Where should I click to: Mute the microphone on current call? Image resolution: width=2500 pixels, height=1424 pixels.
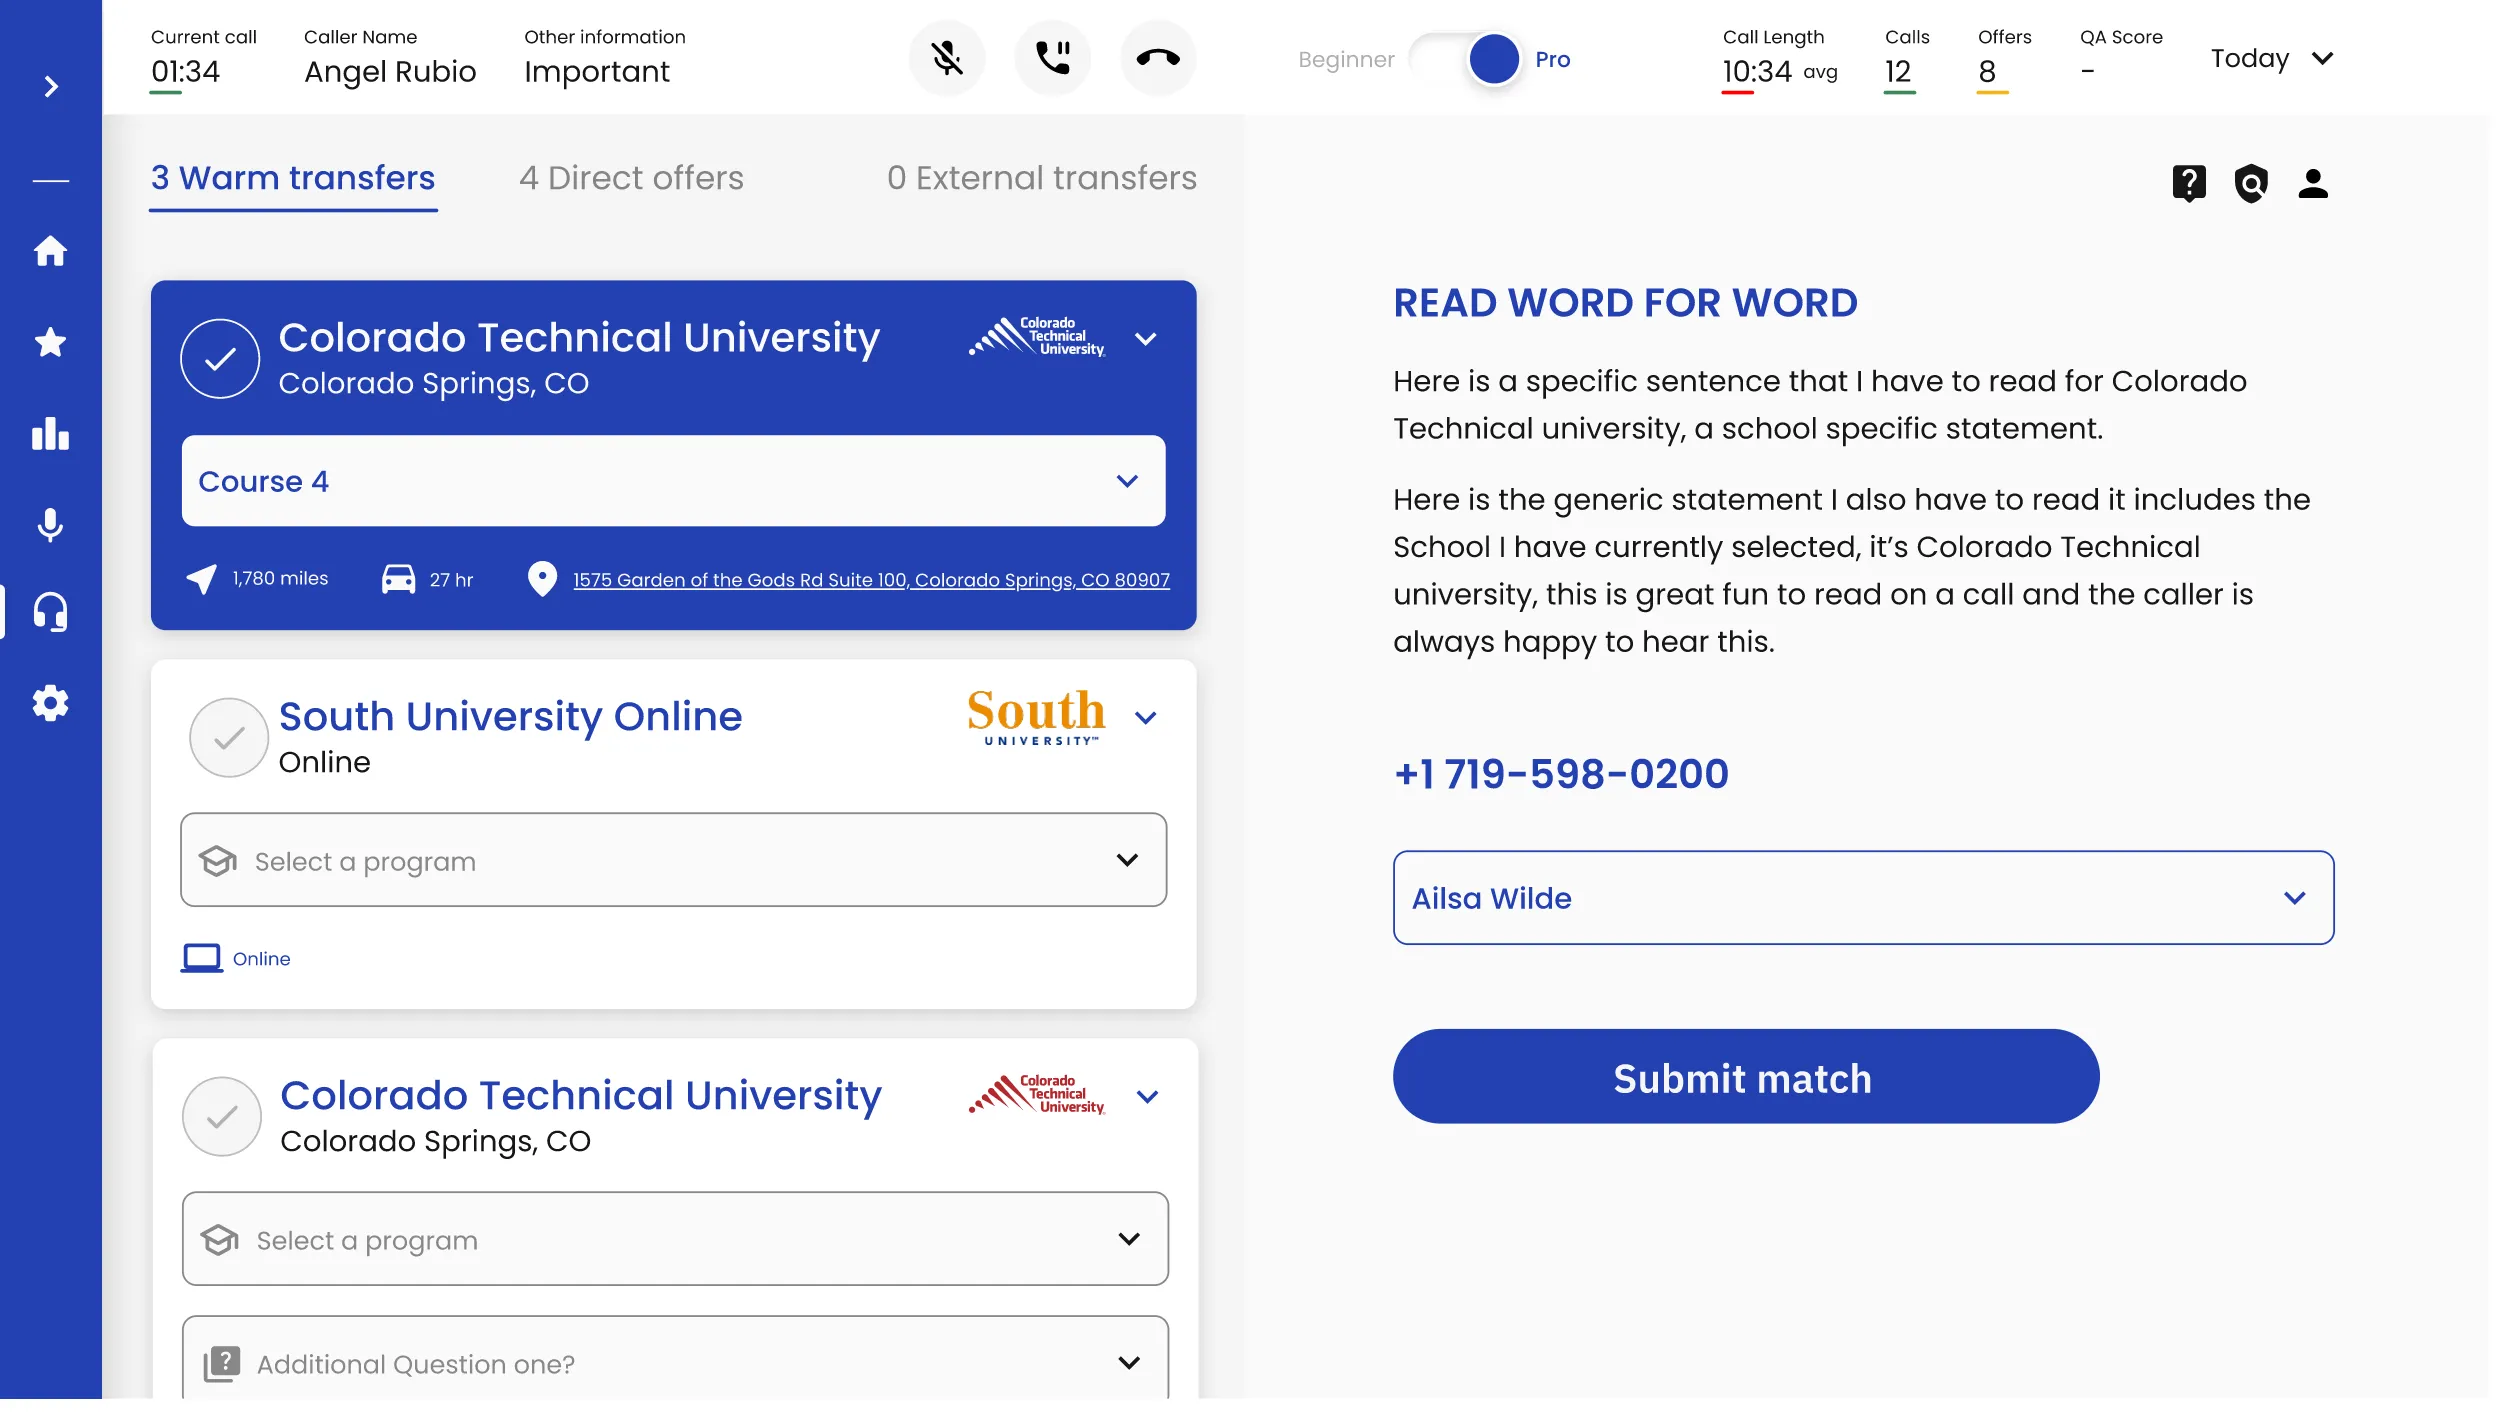(x=946, y=58)
